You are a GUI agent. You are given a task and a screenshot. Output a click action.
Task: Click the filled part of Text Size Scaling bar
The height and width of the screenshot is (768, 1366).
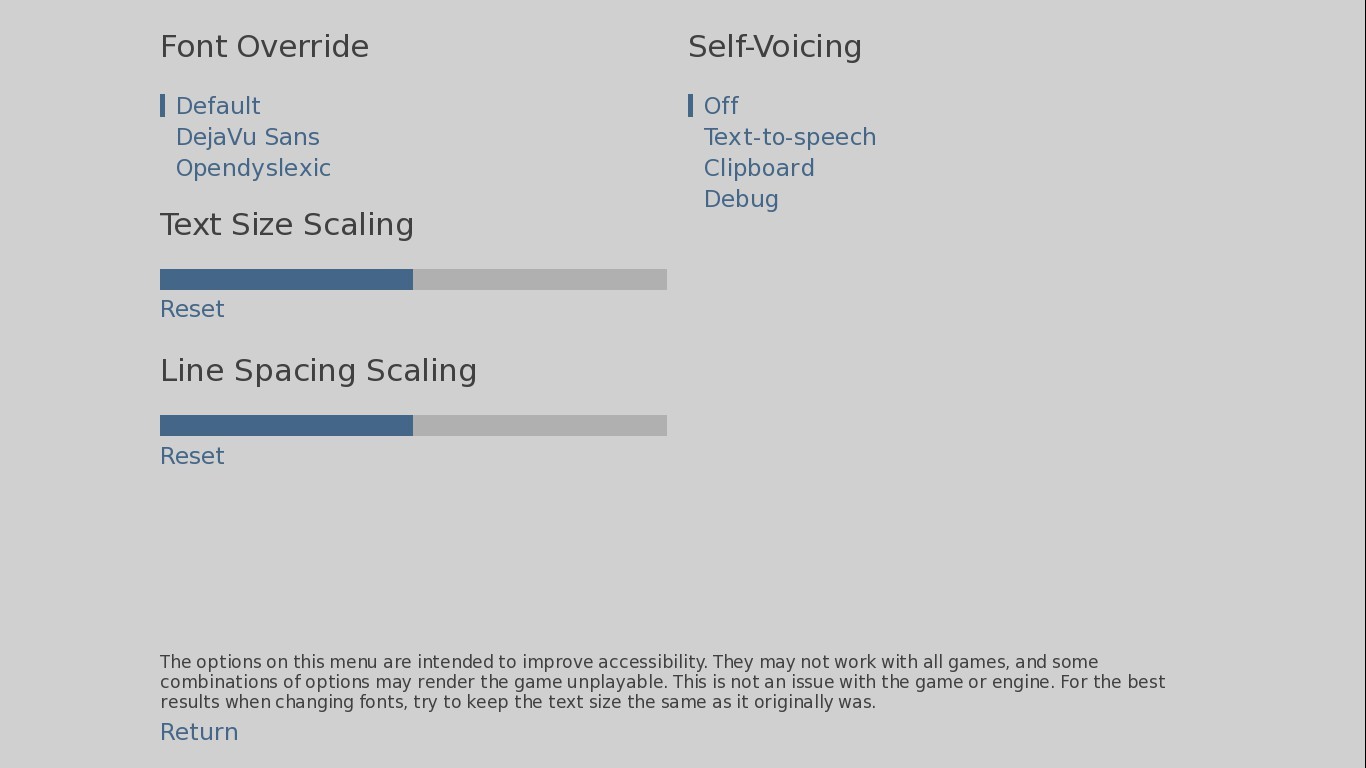click(x=286, y=280)
